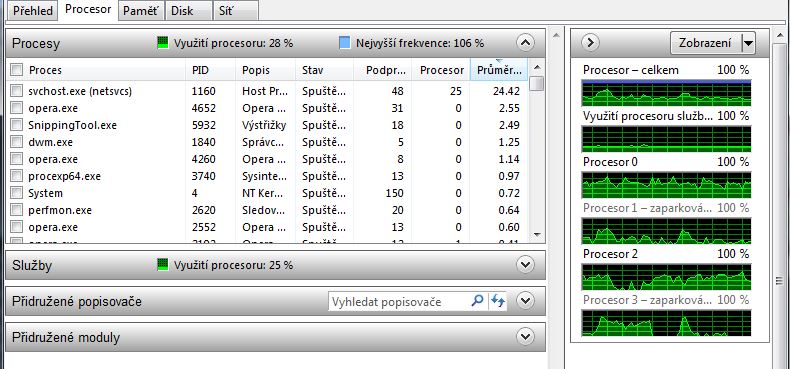
Task: Click the process list scroll up arrow
Action: [537, 67]
